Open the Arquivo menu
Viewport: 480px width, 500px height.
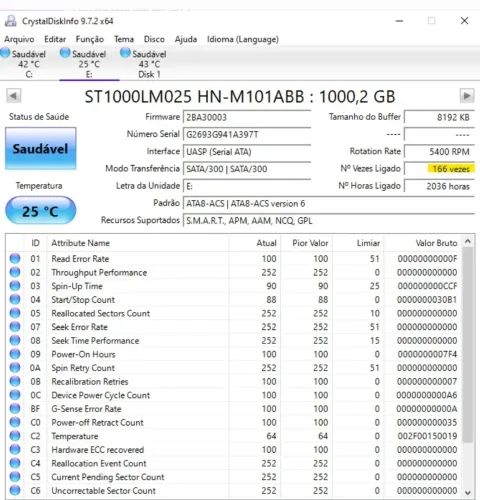click(x=19, y=39)
